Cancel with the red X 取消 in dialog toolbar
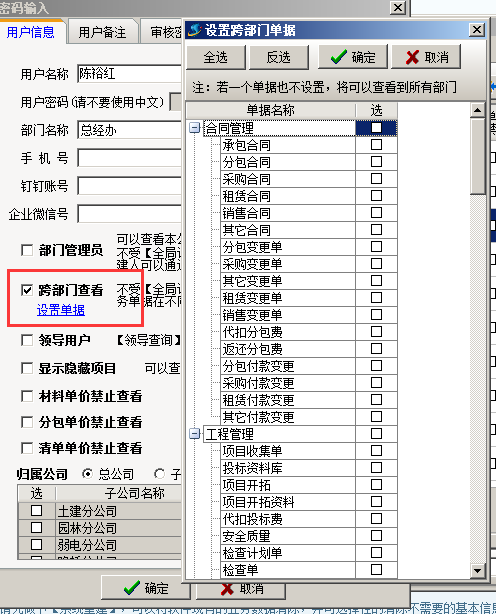 tap(426, 57)
